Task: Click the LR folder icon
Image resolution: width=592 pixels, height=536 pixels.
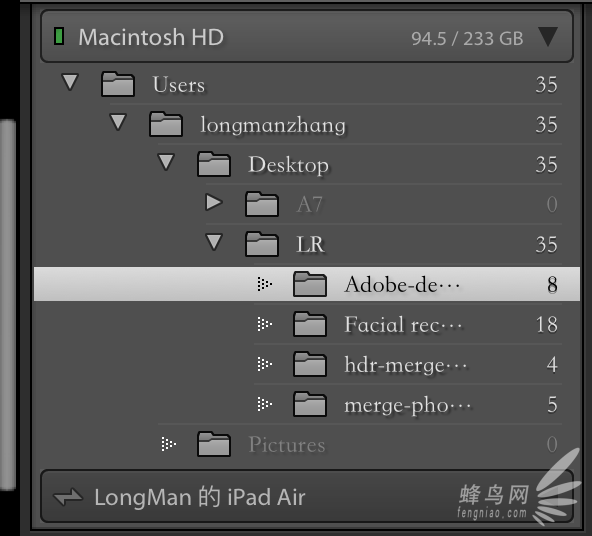Action: coord(262,244)
